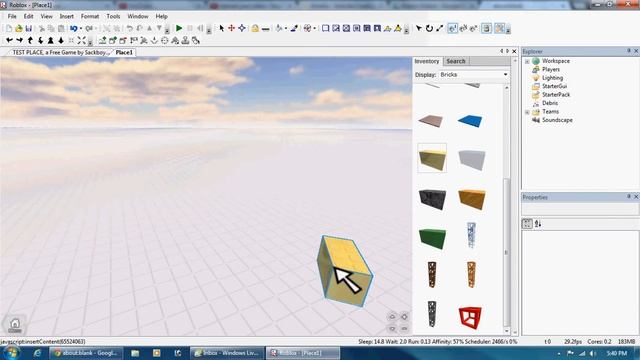This screenshot has width=640, height=360.
Task: Click the Properties alphabetical sort button
Action: coord(538,224)
